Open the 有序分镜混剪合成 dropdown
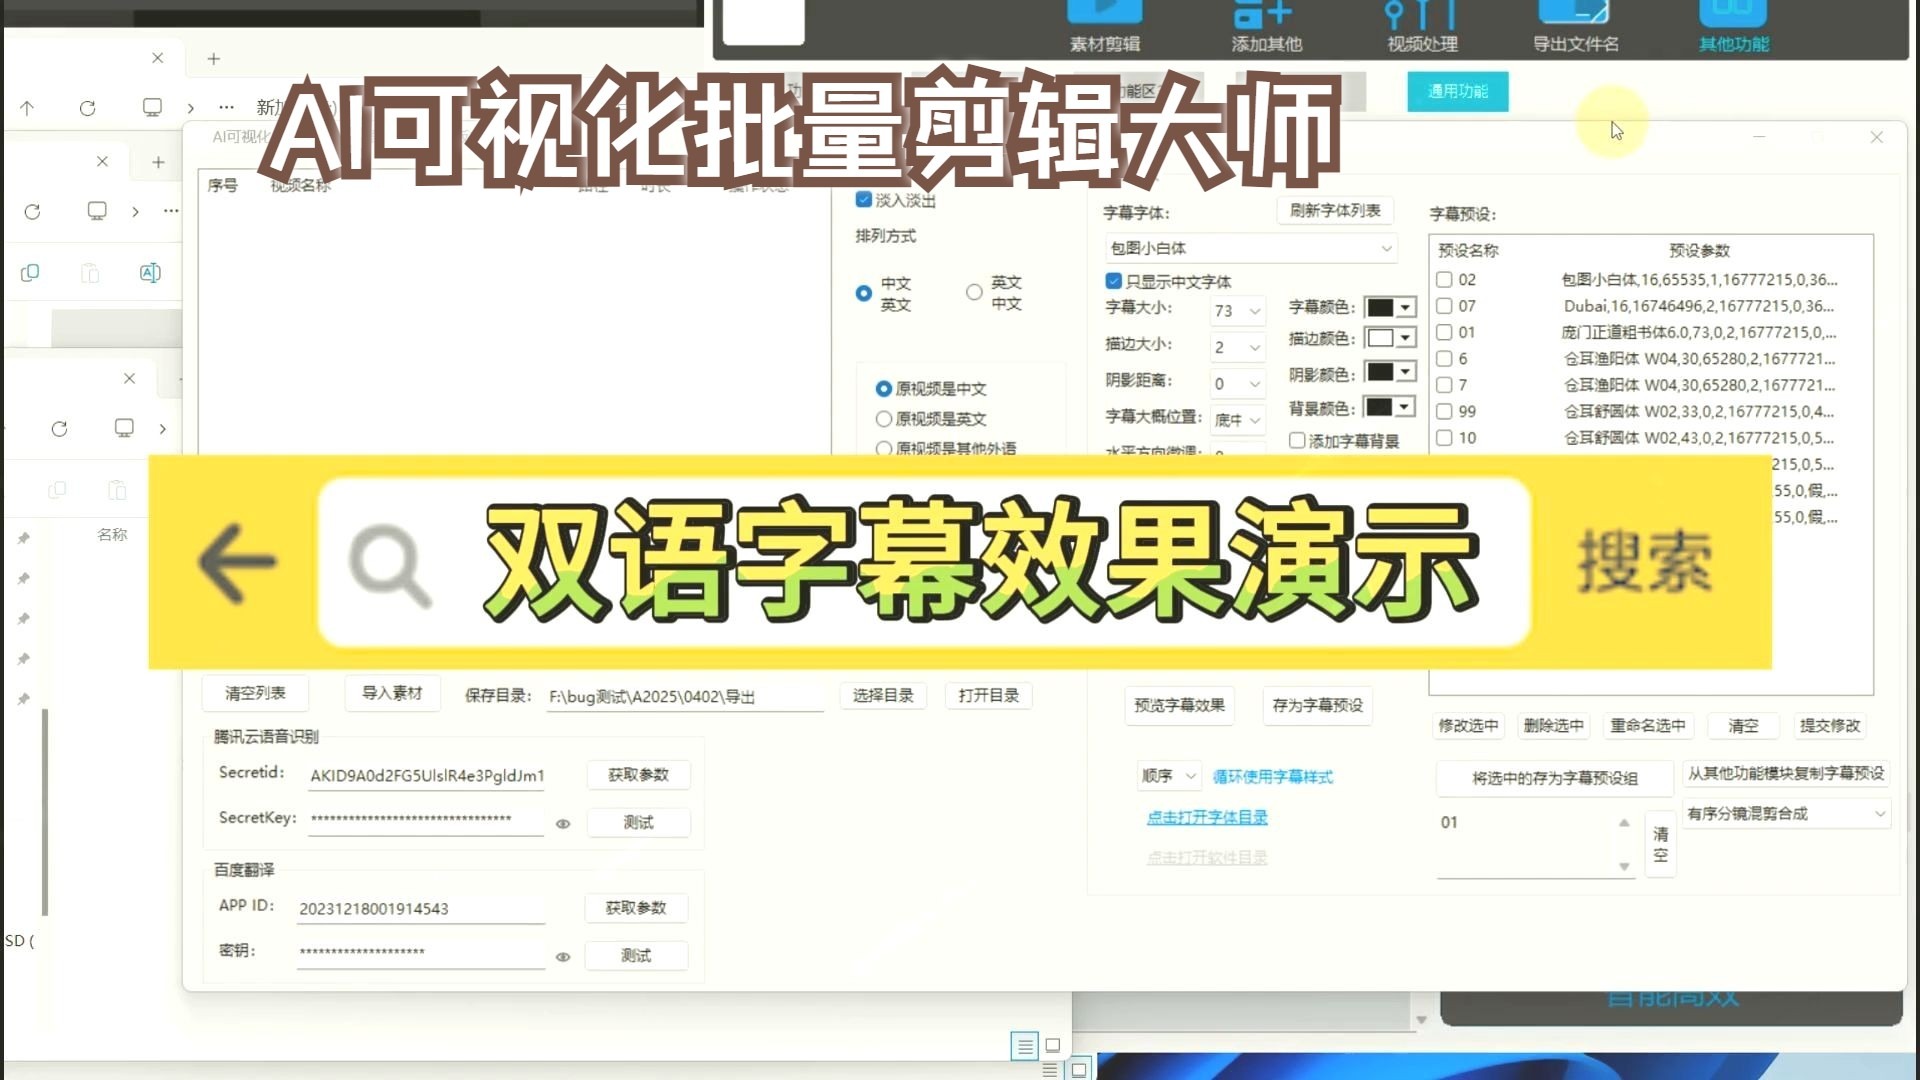 coord(1786,814)
